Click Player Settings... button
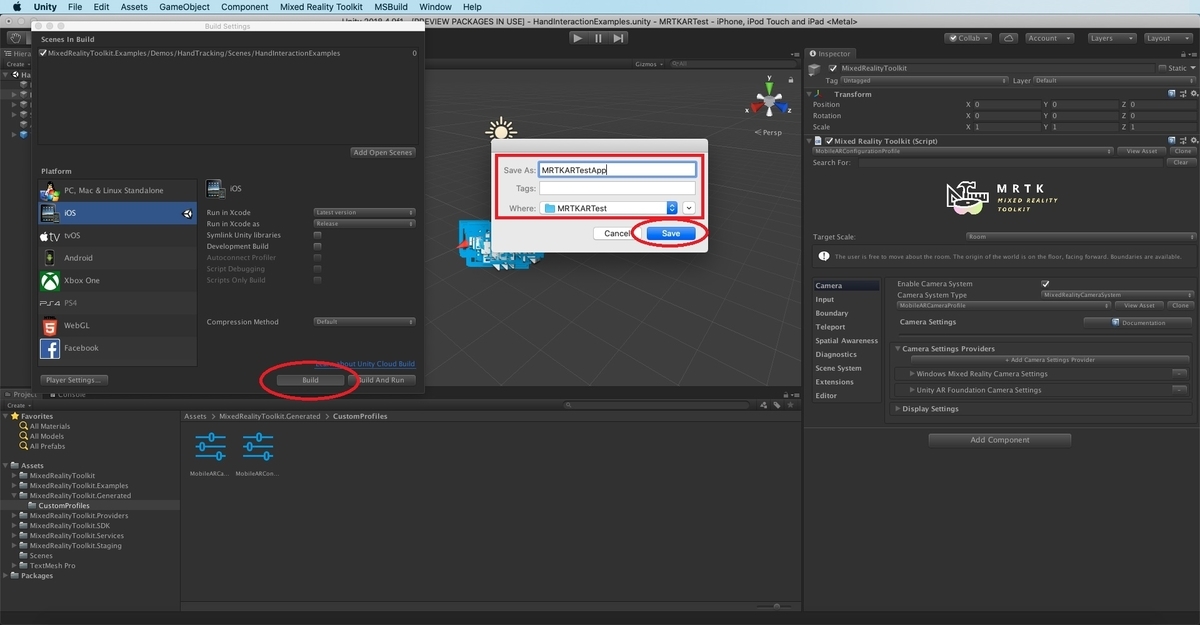Viewport: 1200px width, 625px height. 75,380
